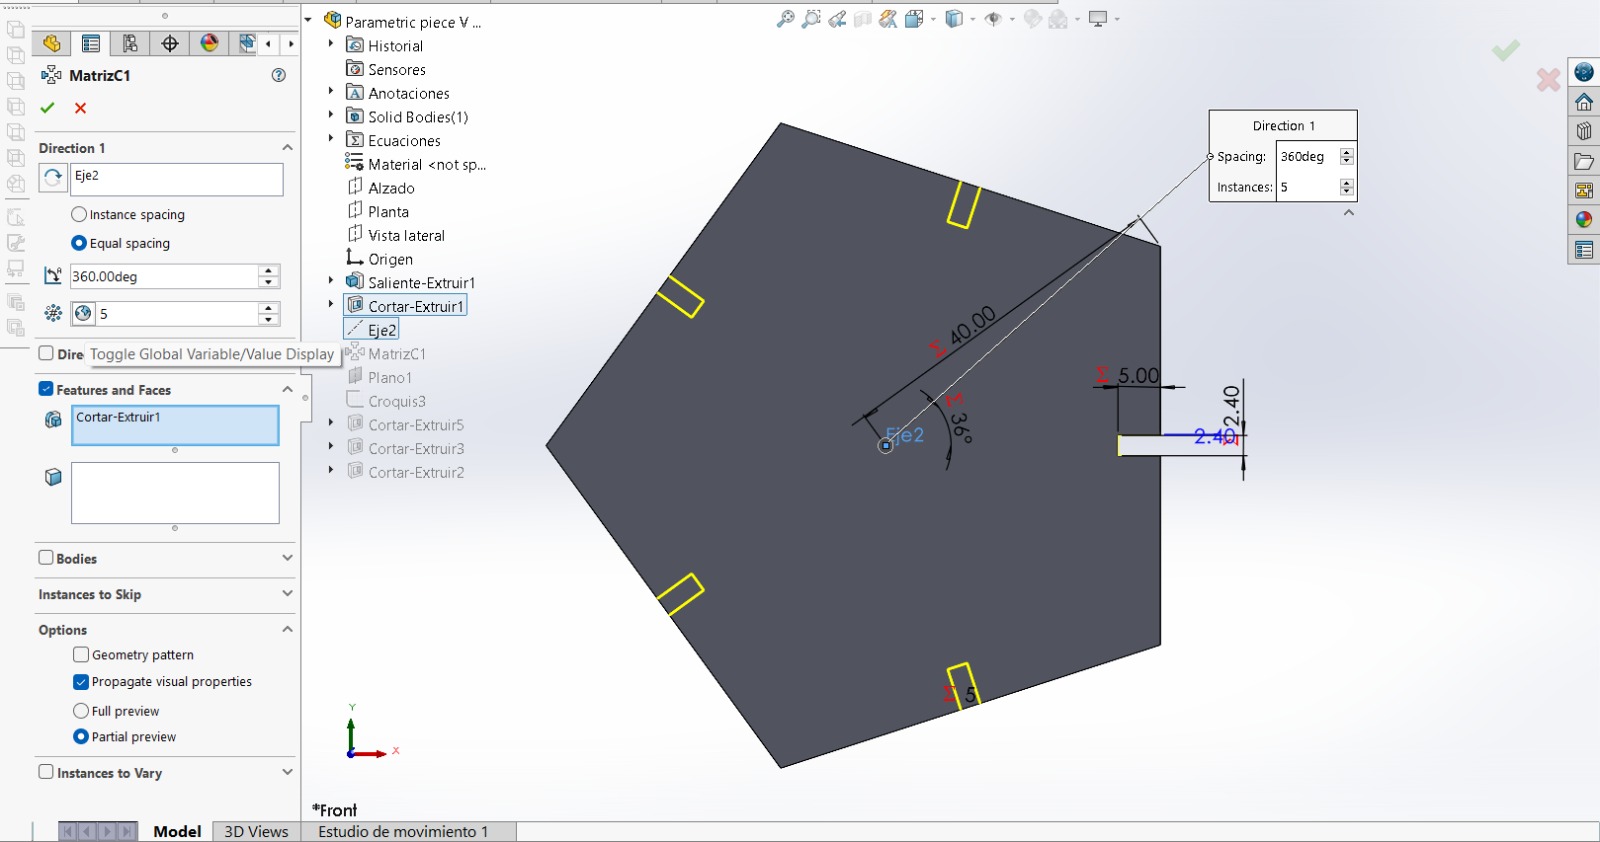The image size is (1600, 842).
Task: Switch to the Model tab
Action: [x=177, y=831]
